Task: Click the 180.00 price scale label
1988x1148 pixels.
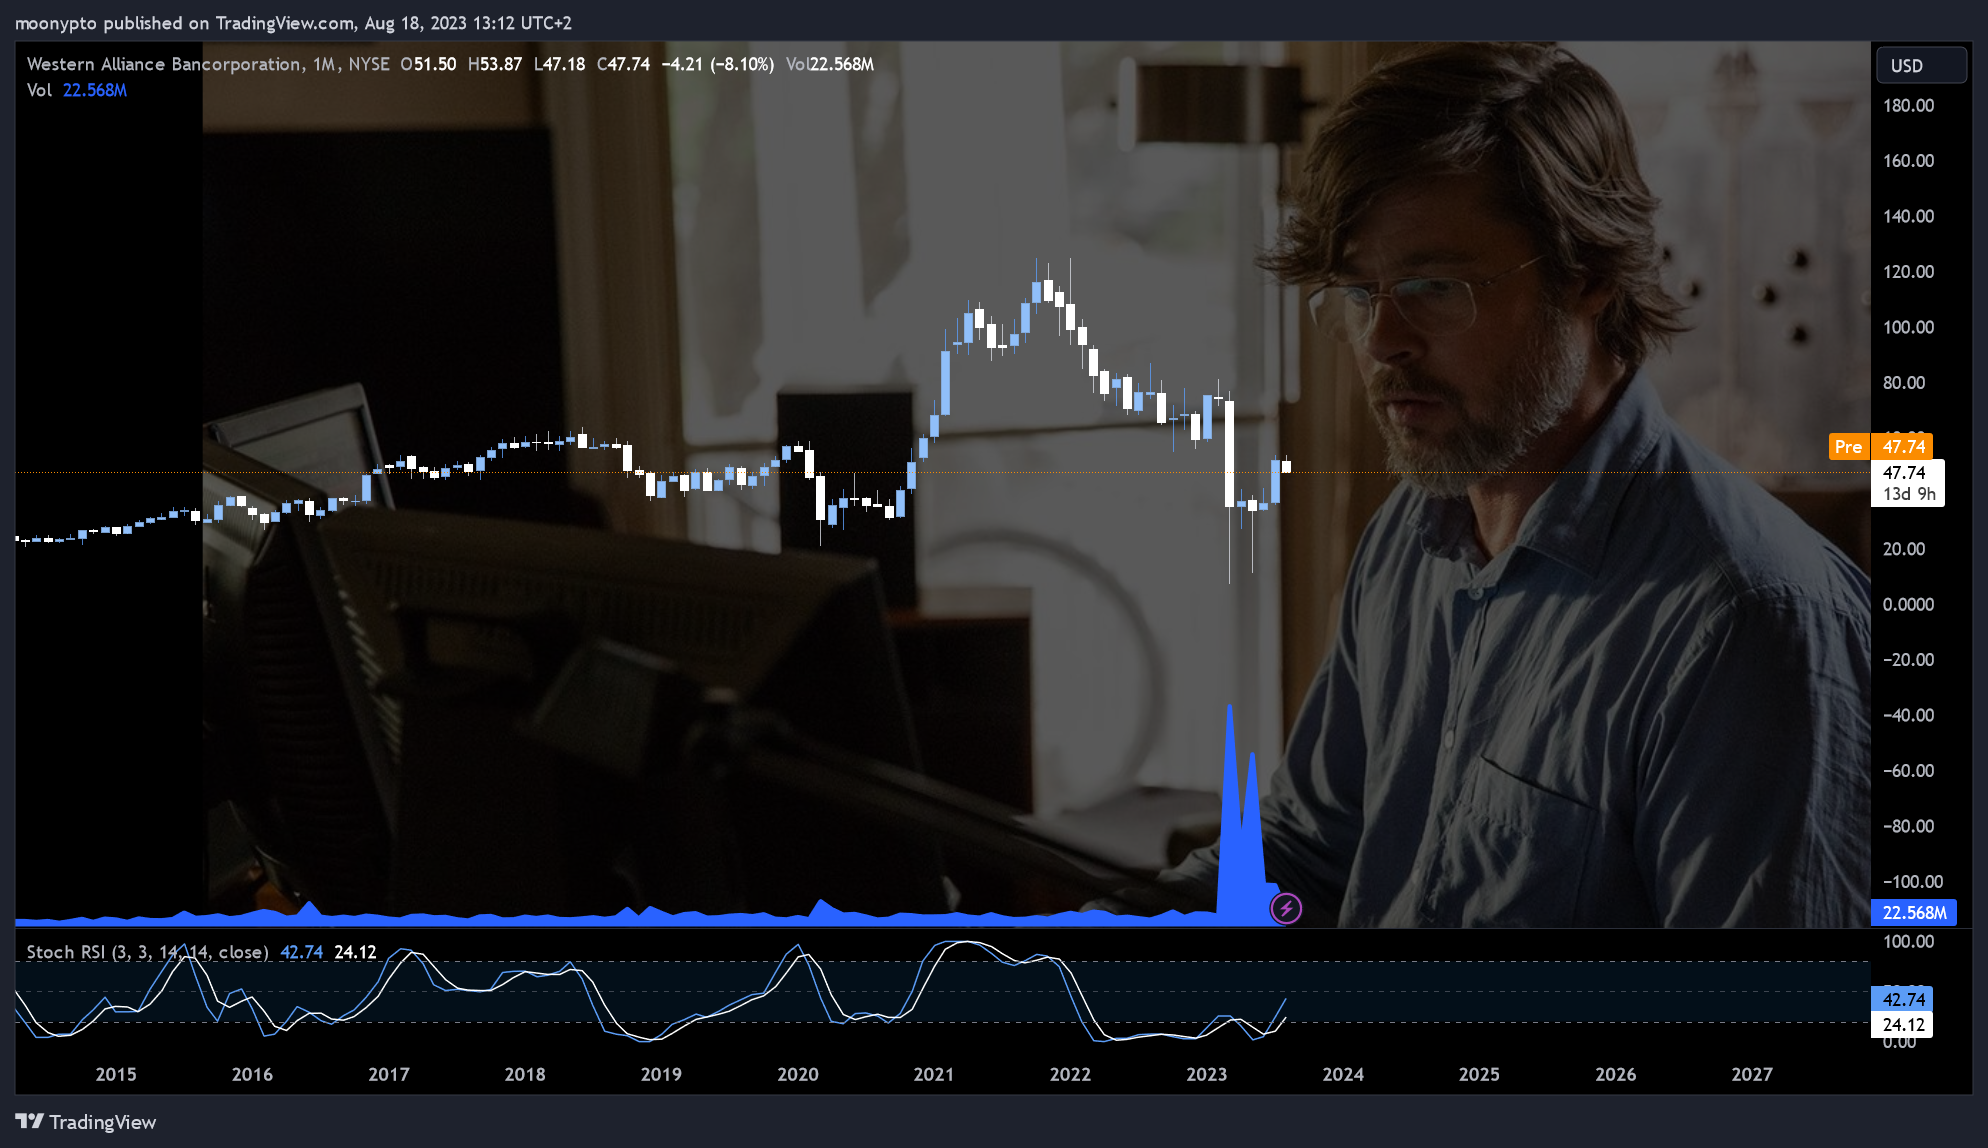Action: (1909, 105)
